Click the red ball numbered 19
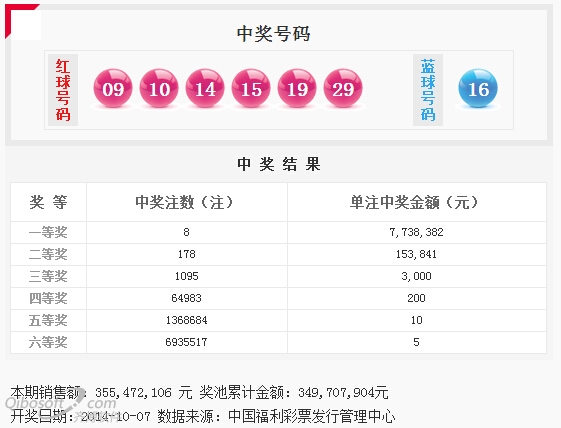 coord(297,88)
